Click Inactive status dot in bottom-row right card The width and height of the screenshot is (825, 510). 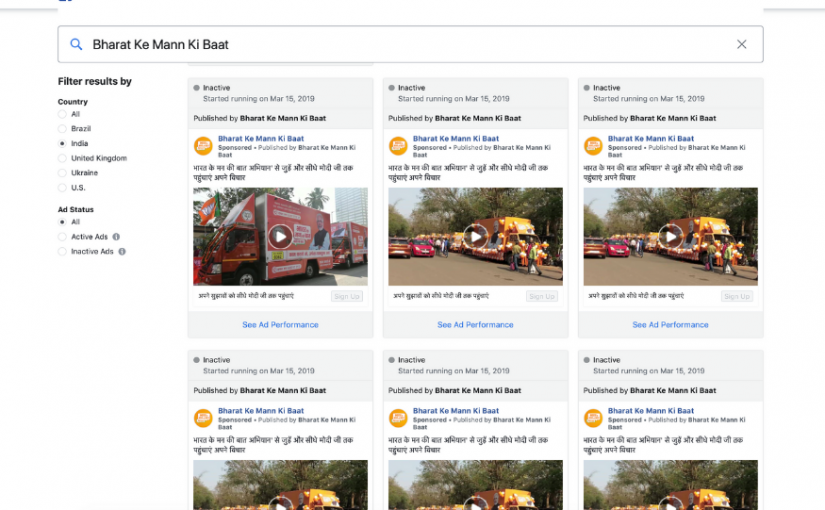[x=587, y=360]
